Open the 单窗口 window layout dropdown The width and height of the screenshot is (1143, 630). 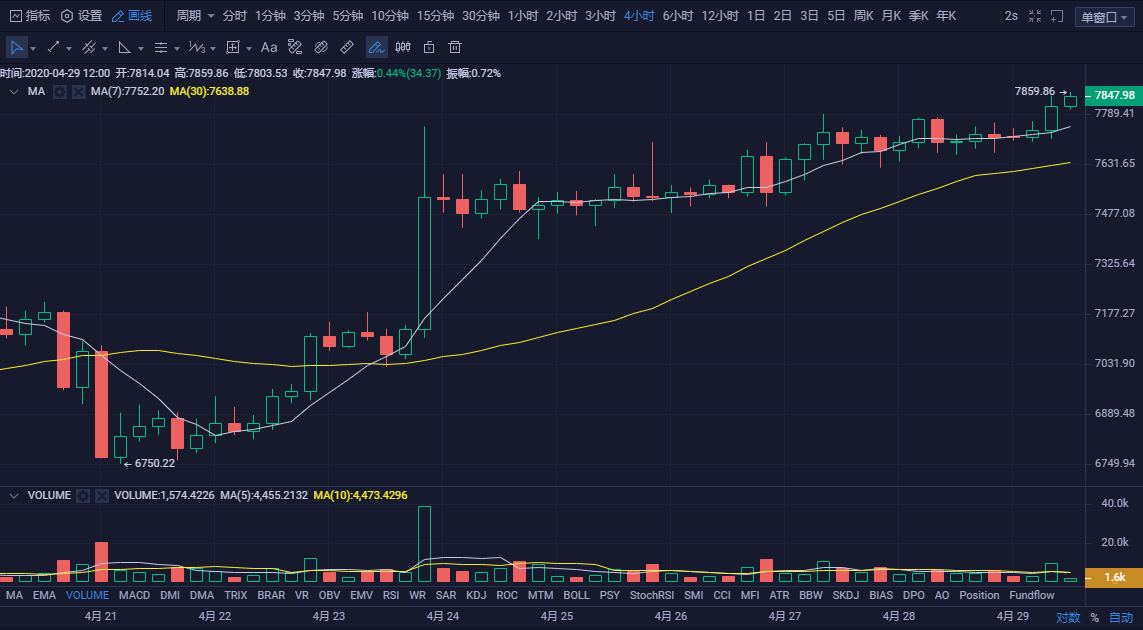[1104, 17]
